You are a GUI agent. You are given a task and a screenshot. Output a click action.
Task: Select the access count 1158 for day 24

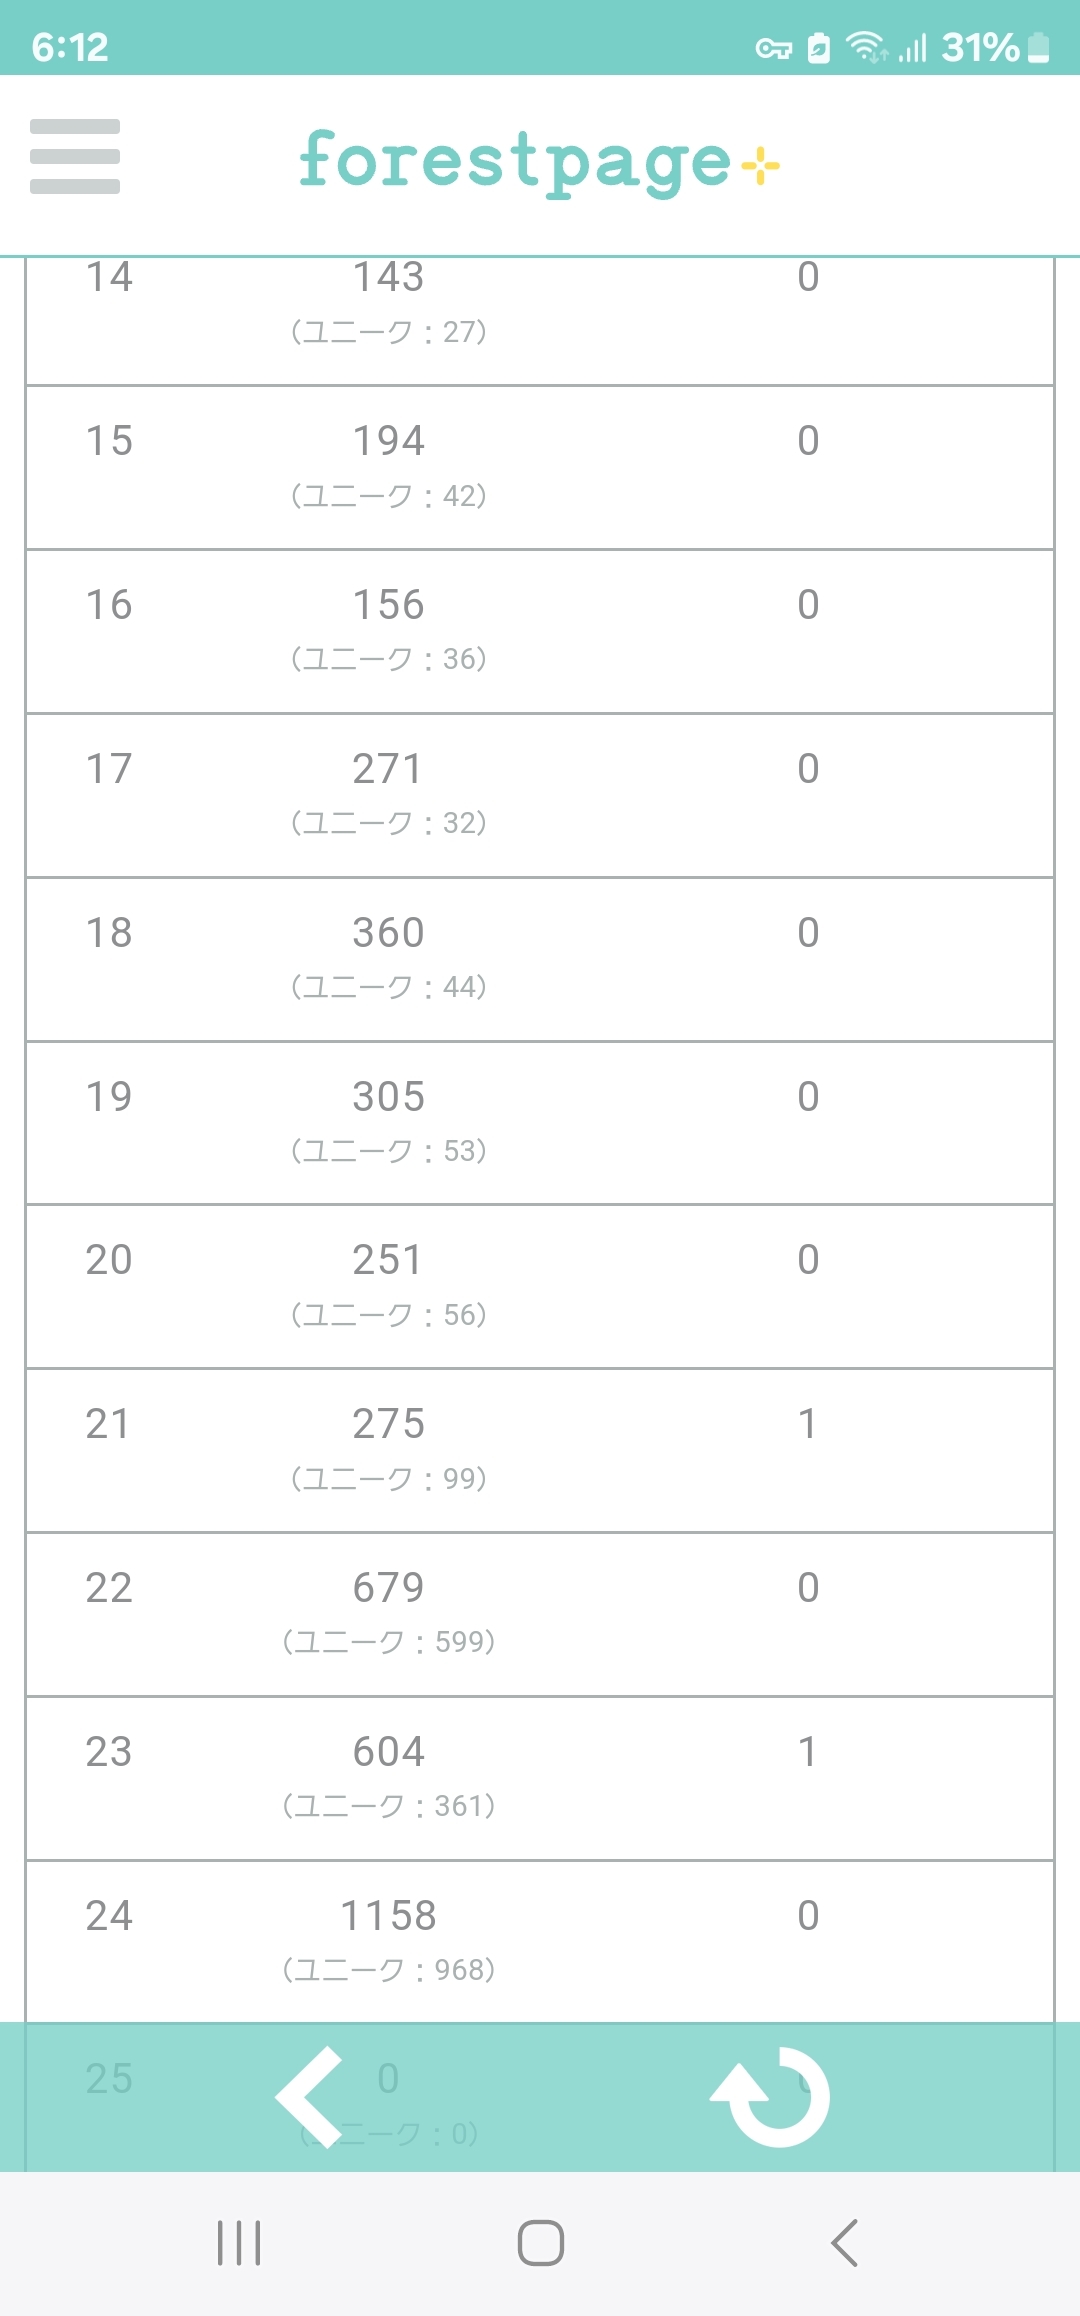point(389,1916)
